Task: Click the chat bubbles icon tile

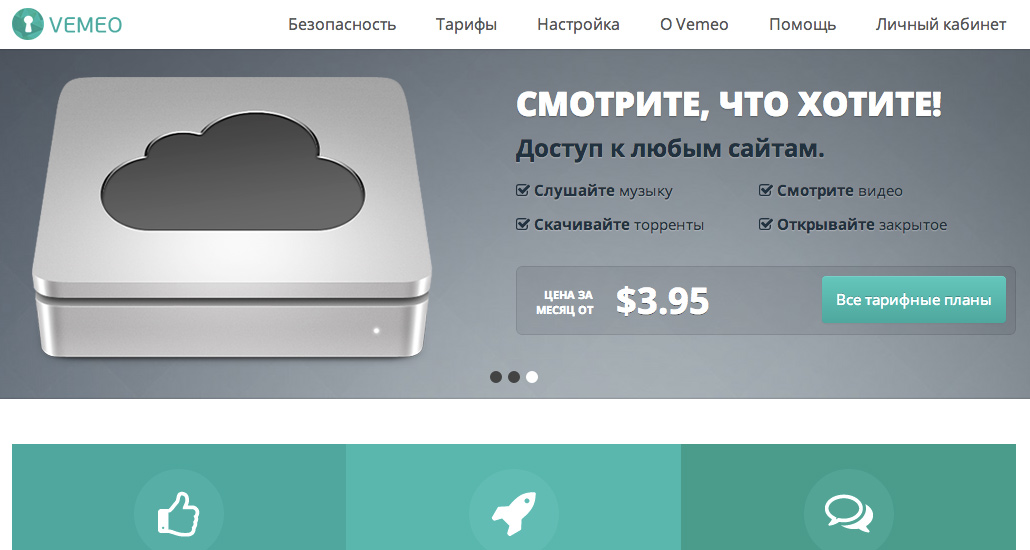Action: [x=849, y=497]
